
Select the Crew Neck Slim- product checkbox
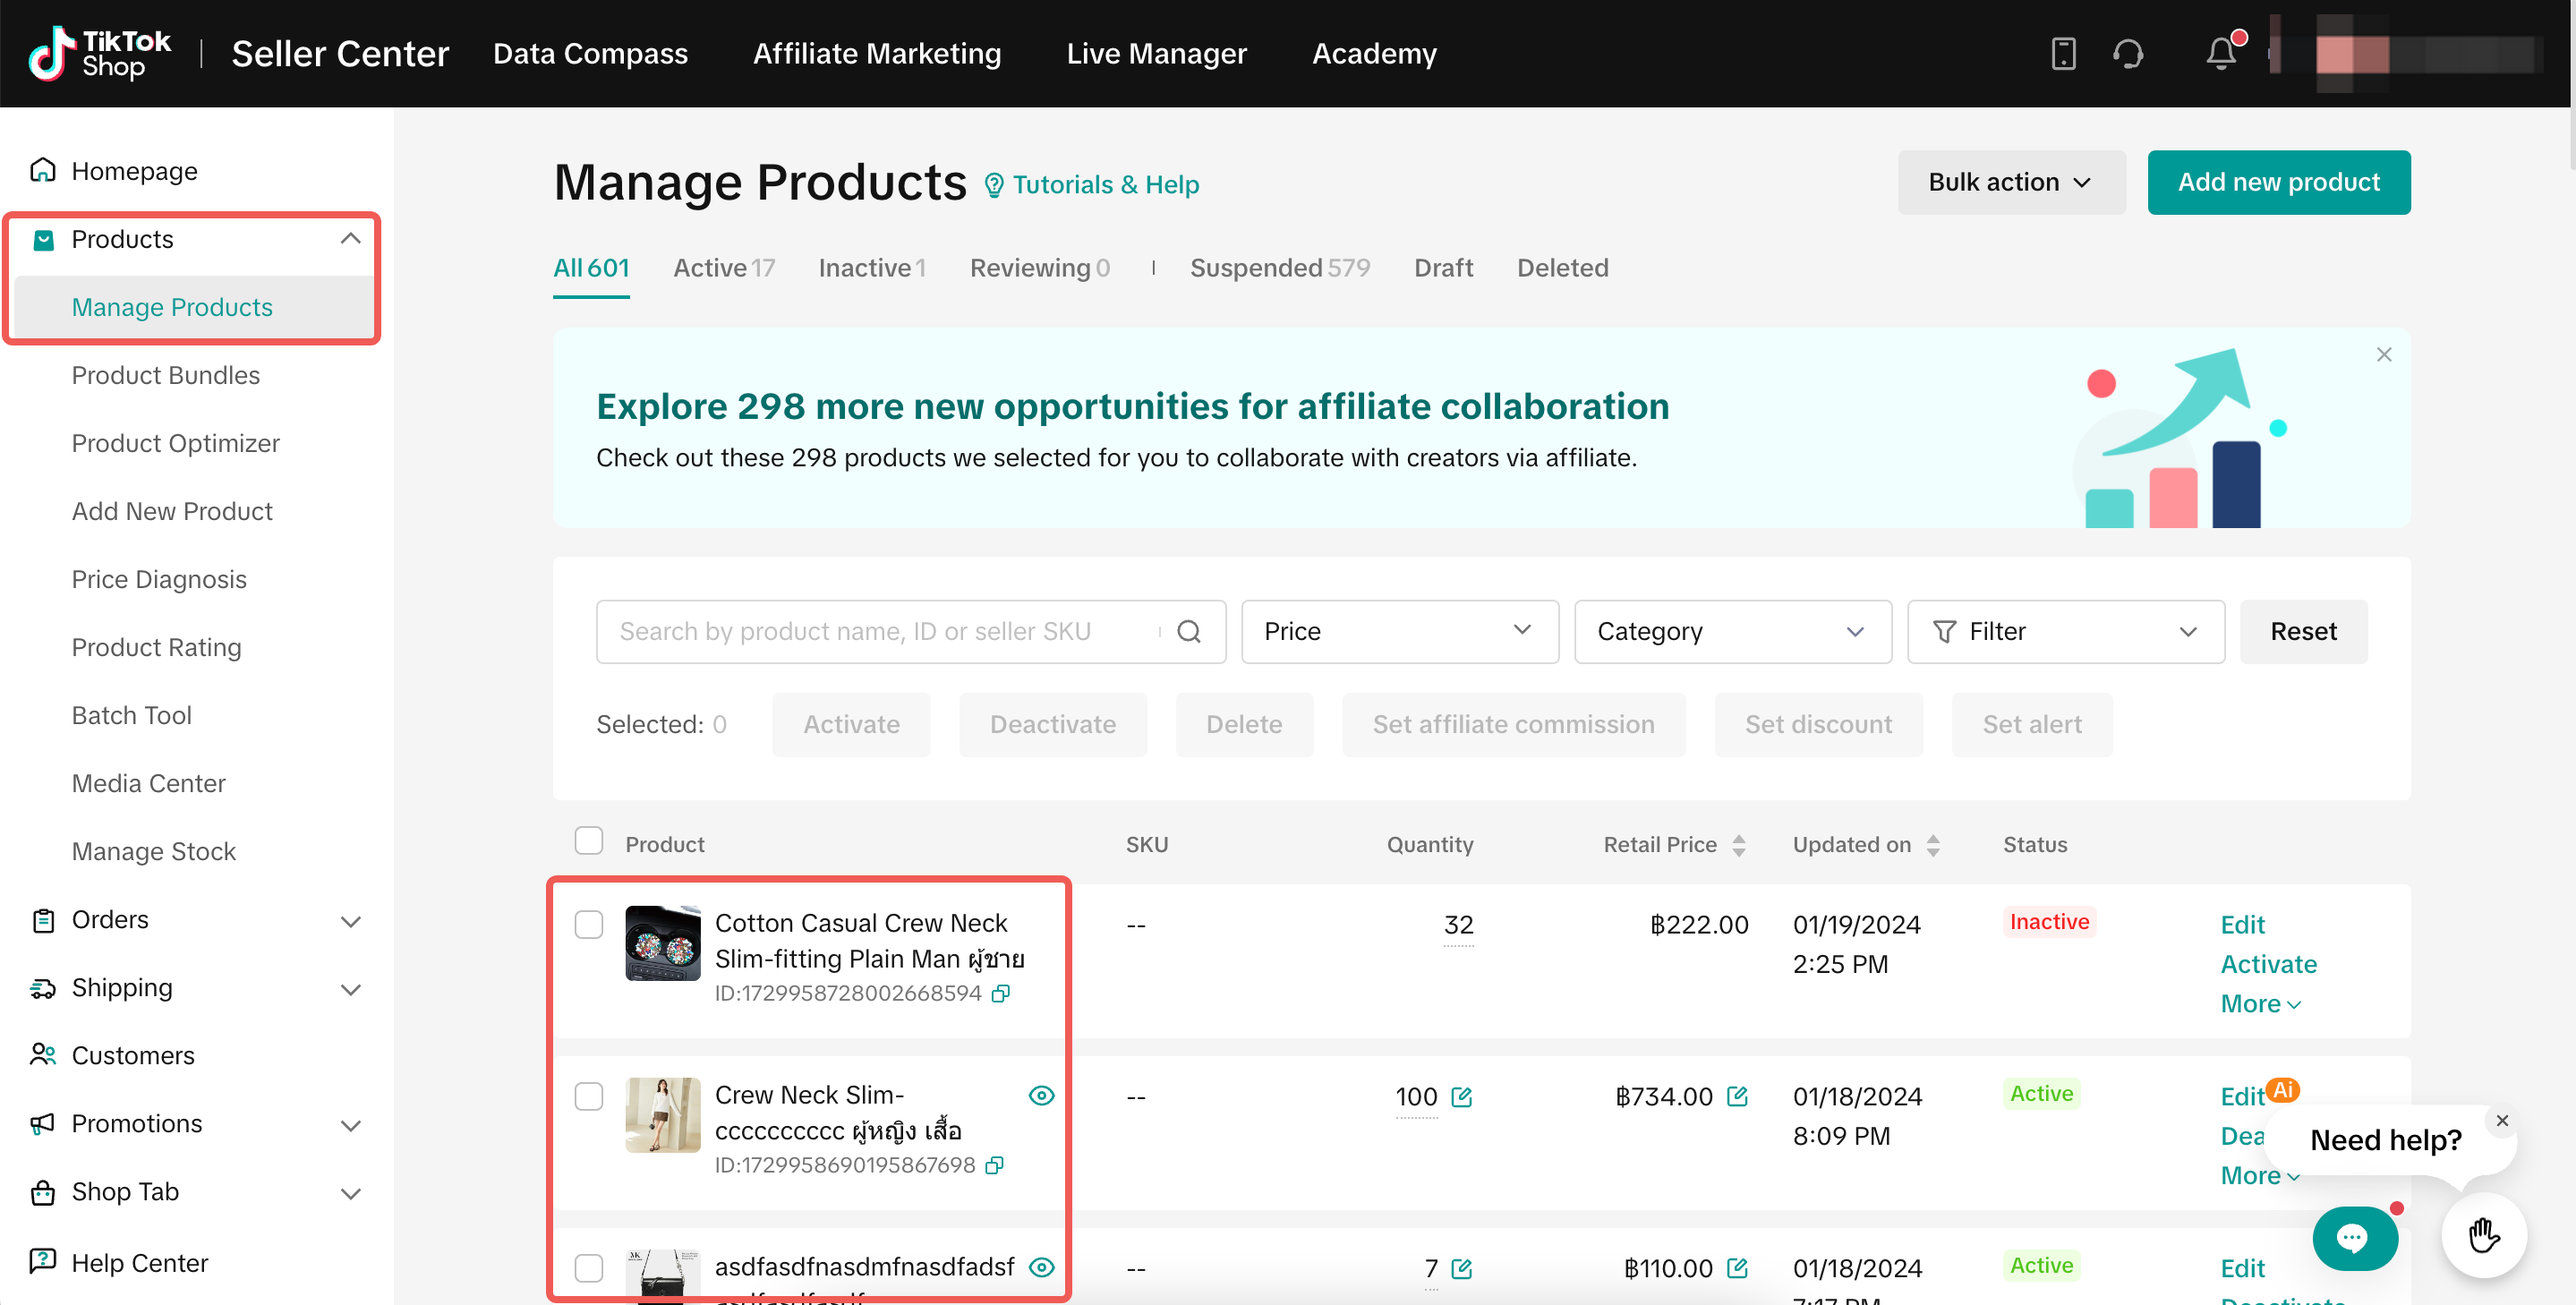tap(589, 1097)
